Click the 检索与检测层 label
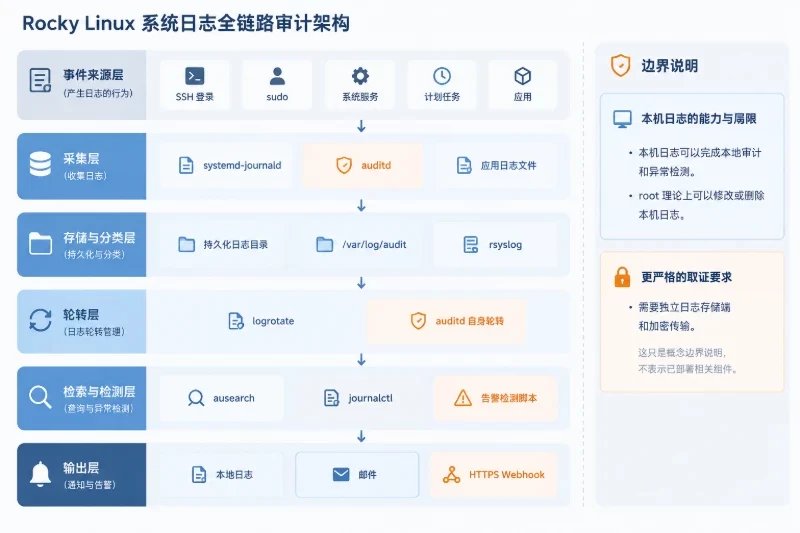The width and height of the screenshot is (800, 533). point(99,392)
